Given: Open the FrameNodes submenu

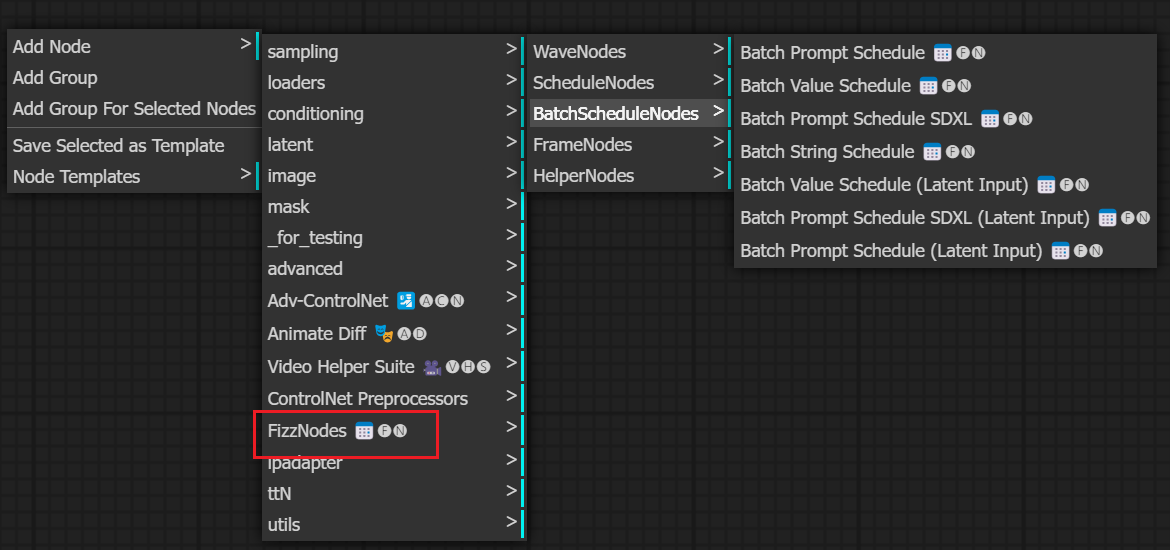Looking at the screenshot, I should pos(582,145).
